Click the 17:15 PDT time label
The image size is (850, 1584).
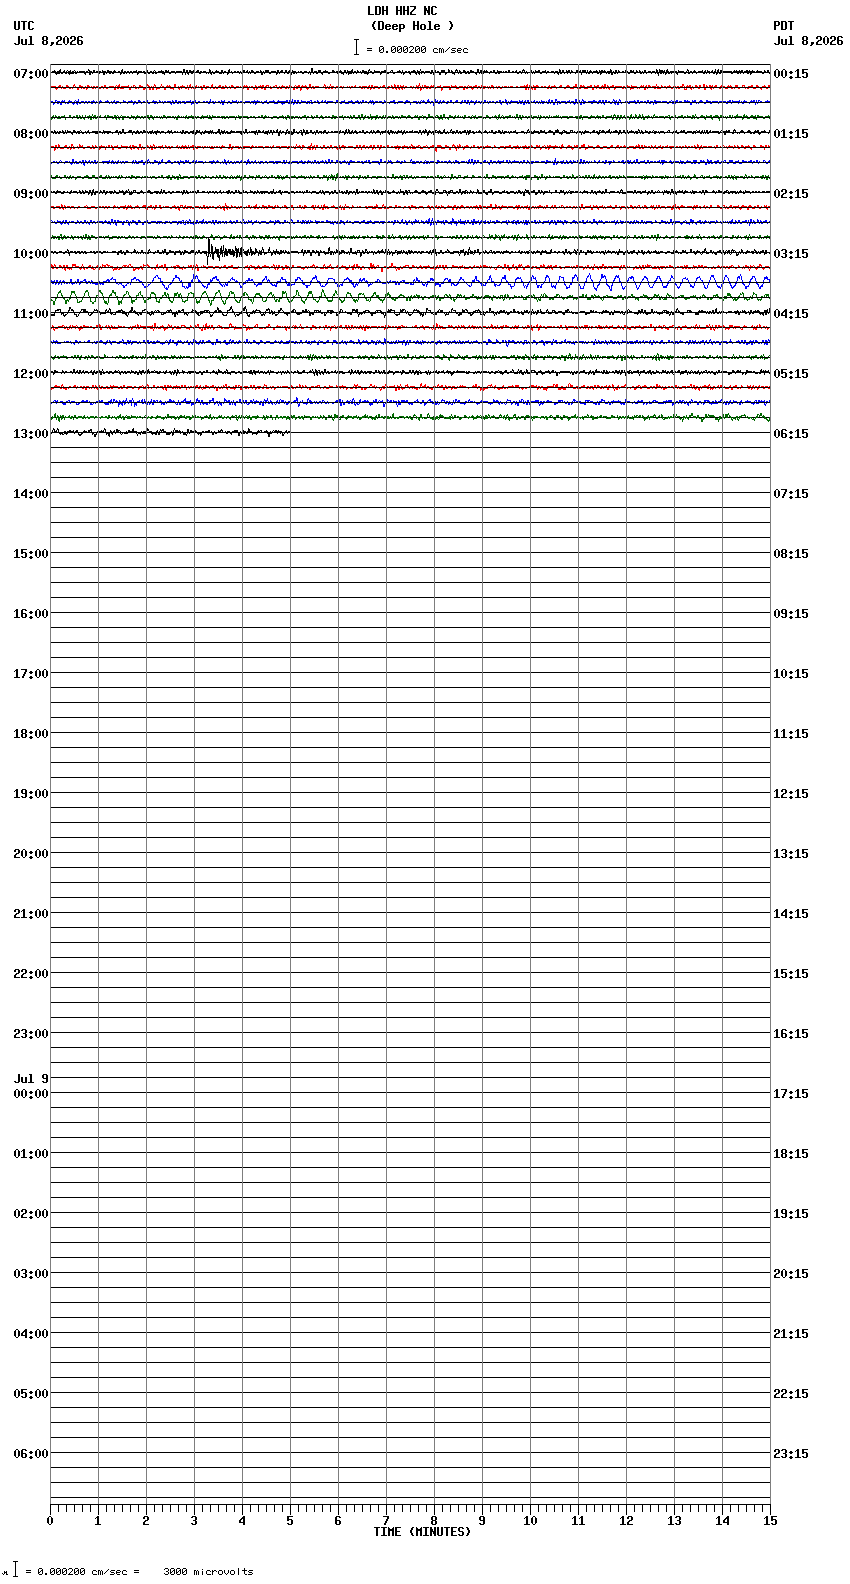[x=791, y=1094]
